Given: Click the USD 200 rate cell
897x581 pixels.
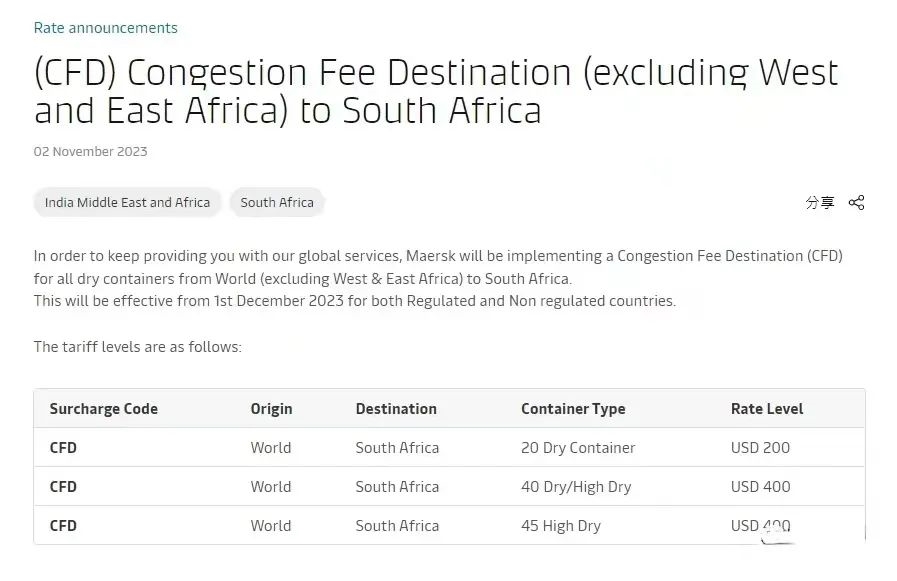Looking at the screenshot, I should click(x=760, y=448).
